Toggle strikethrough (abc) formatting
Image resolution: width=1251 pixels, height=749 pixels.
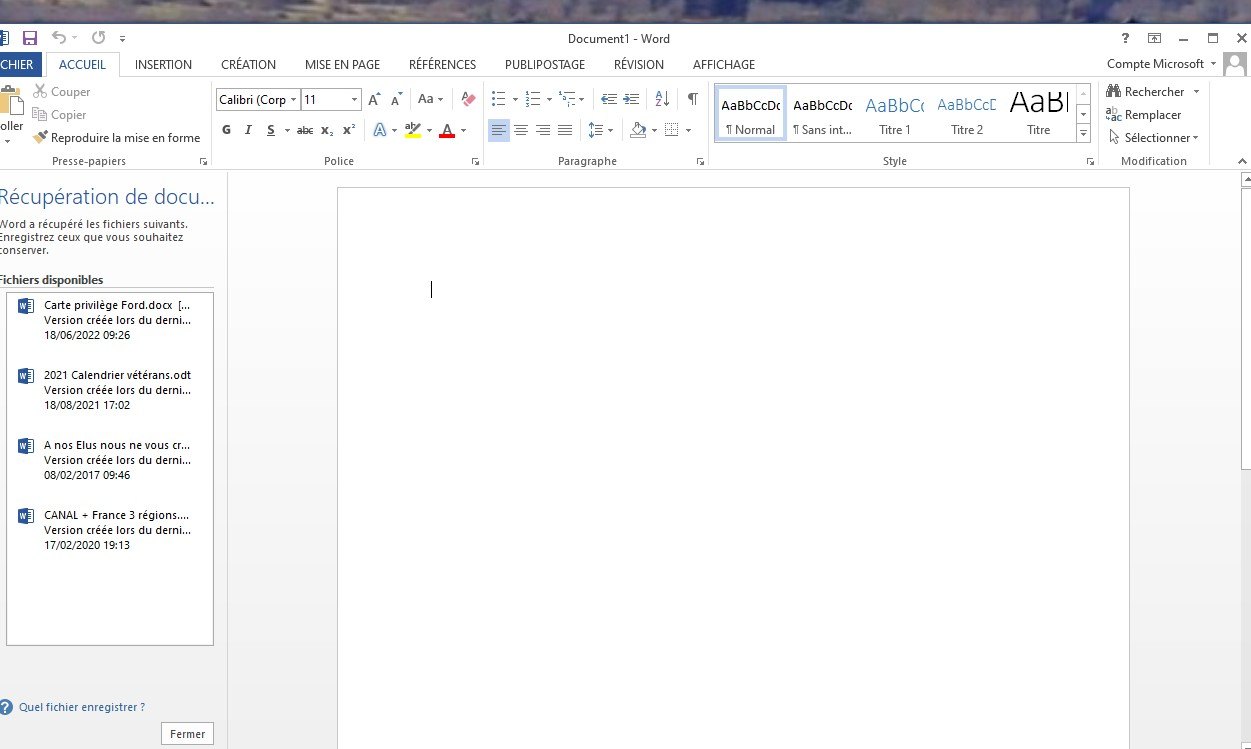[305, 130]
